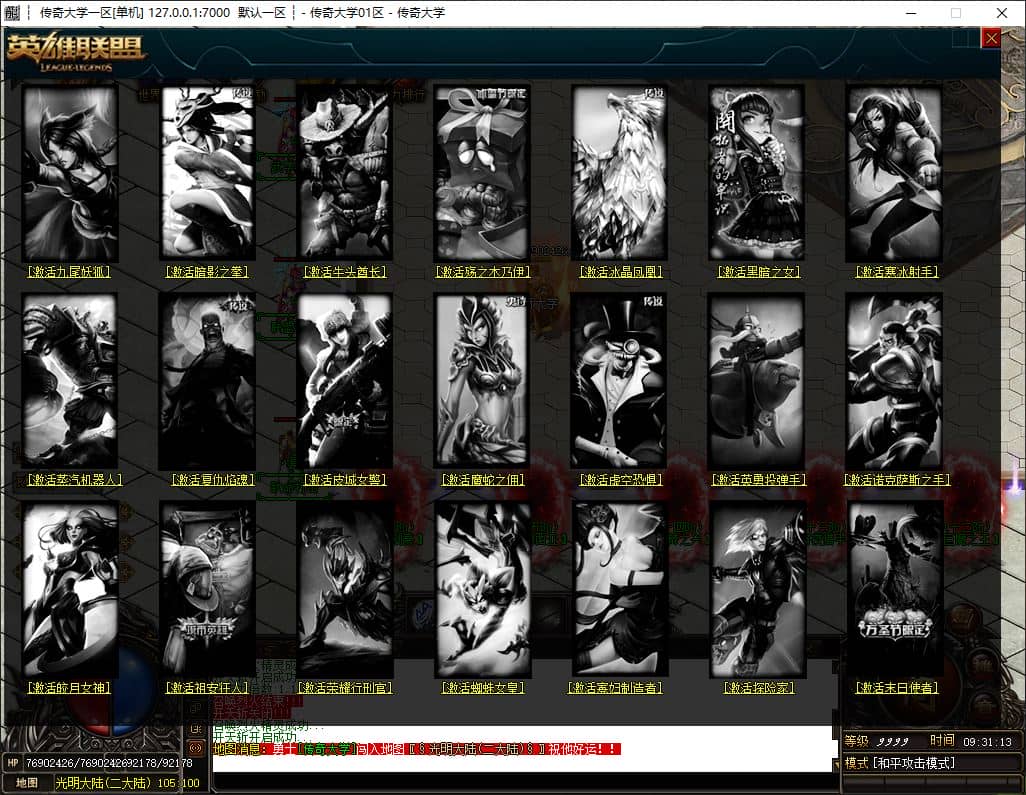The image size is (1026, 795).
Task: Activate the 激活皮城女警 link
Action: [x=345, y=480]
